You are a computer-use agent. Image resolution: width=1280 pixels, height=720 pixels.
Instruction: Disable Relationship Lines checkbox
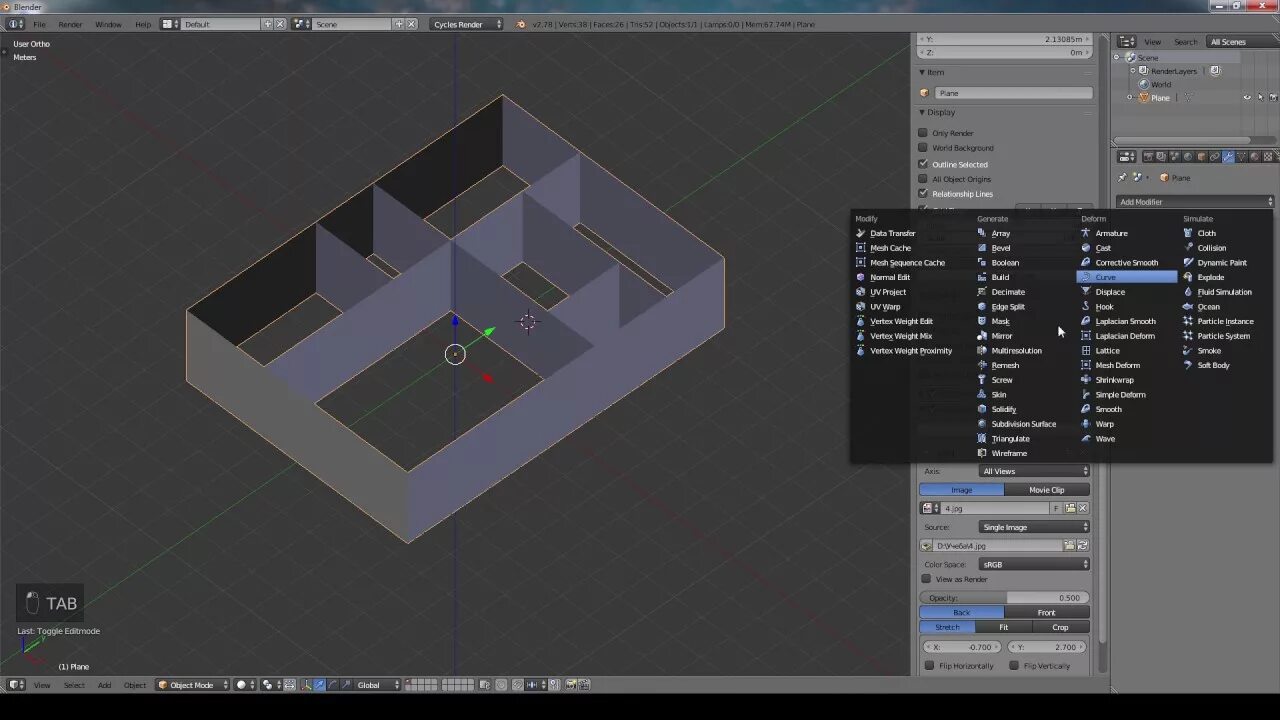[x=923, y=194]
